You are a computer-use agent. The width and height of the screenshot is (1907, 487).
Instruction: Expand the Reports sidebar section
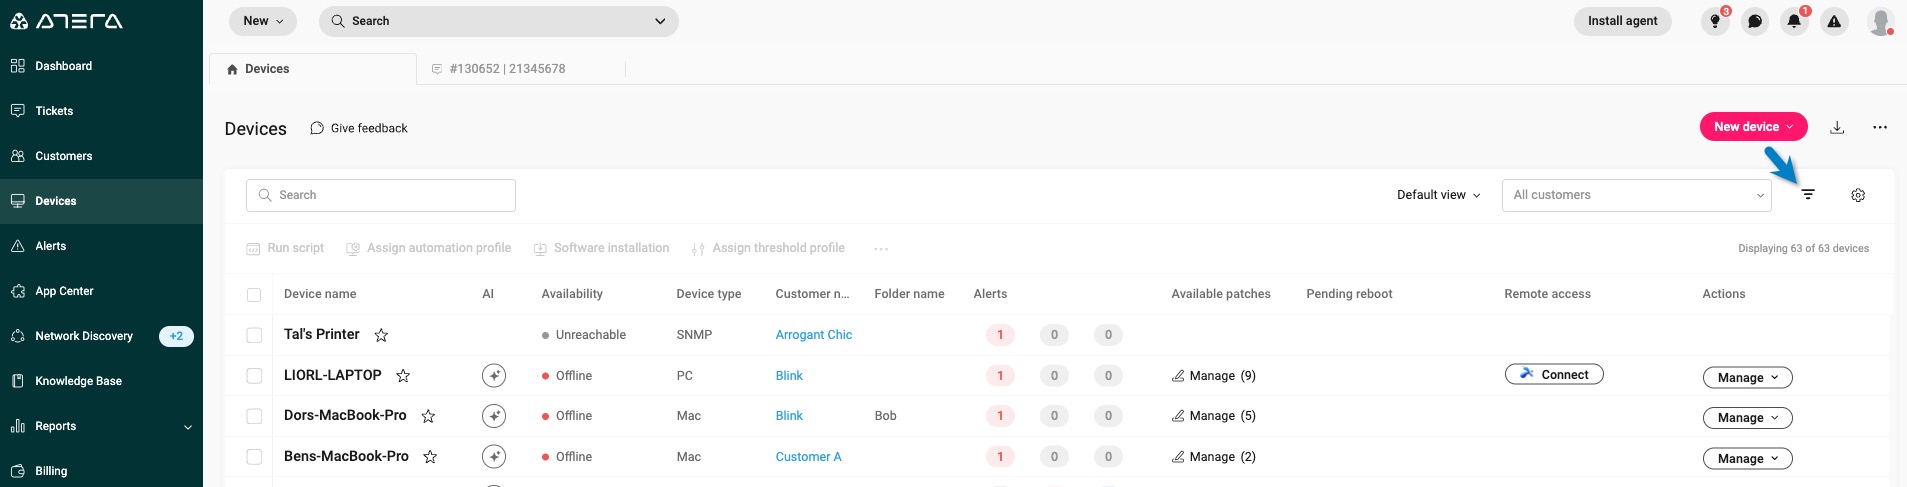tap(101, 426)
